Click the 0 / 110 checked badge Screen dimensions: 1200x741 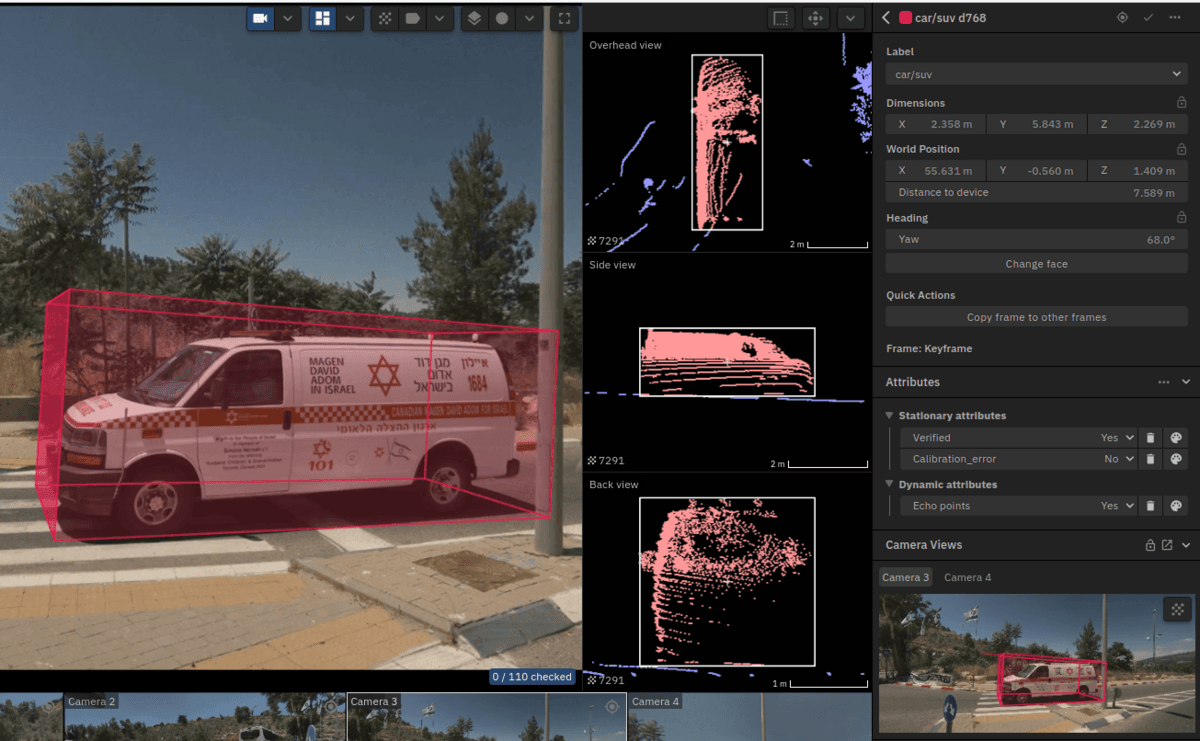click(533, 677)
